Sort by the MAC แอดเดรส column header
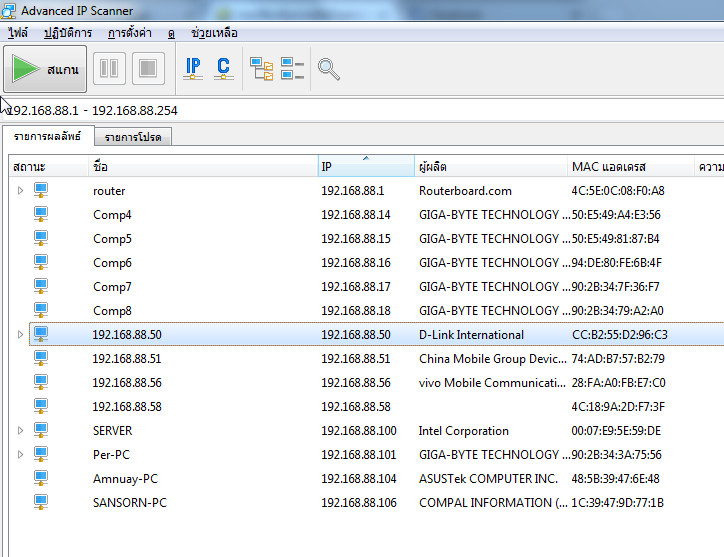724x557 pixels. (631, 166)
